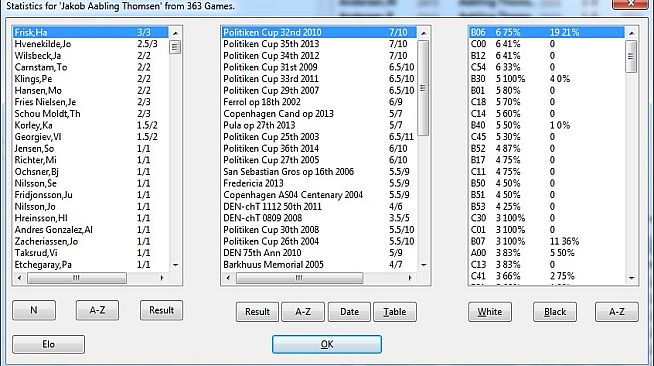Screen dimensions: 654x366
Task: Select opponent Schou Moldt,Th row
Action: pos(91,114)
